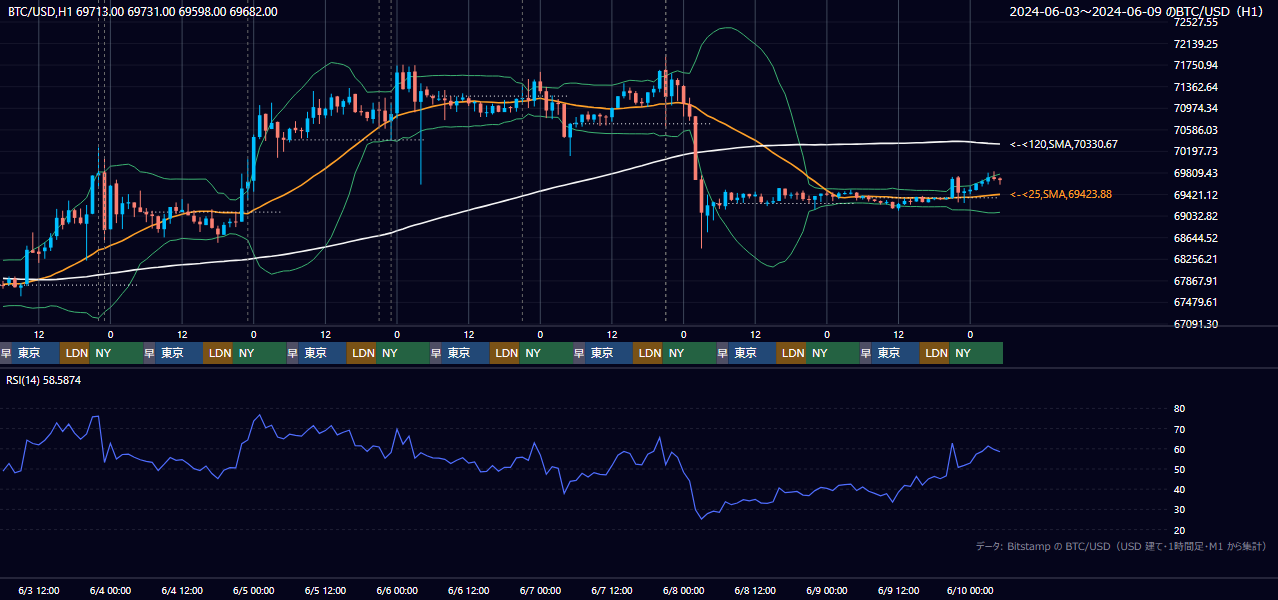Click RSI scale value 70

coord(1180,429)
